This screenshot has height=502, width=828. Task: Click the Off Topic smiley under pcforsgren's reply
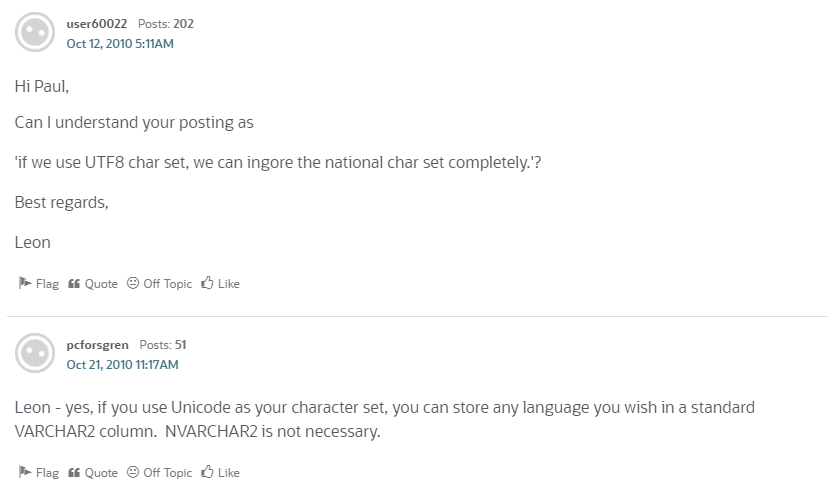[133, 473]
